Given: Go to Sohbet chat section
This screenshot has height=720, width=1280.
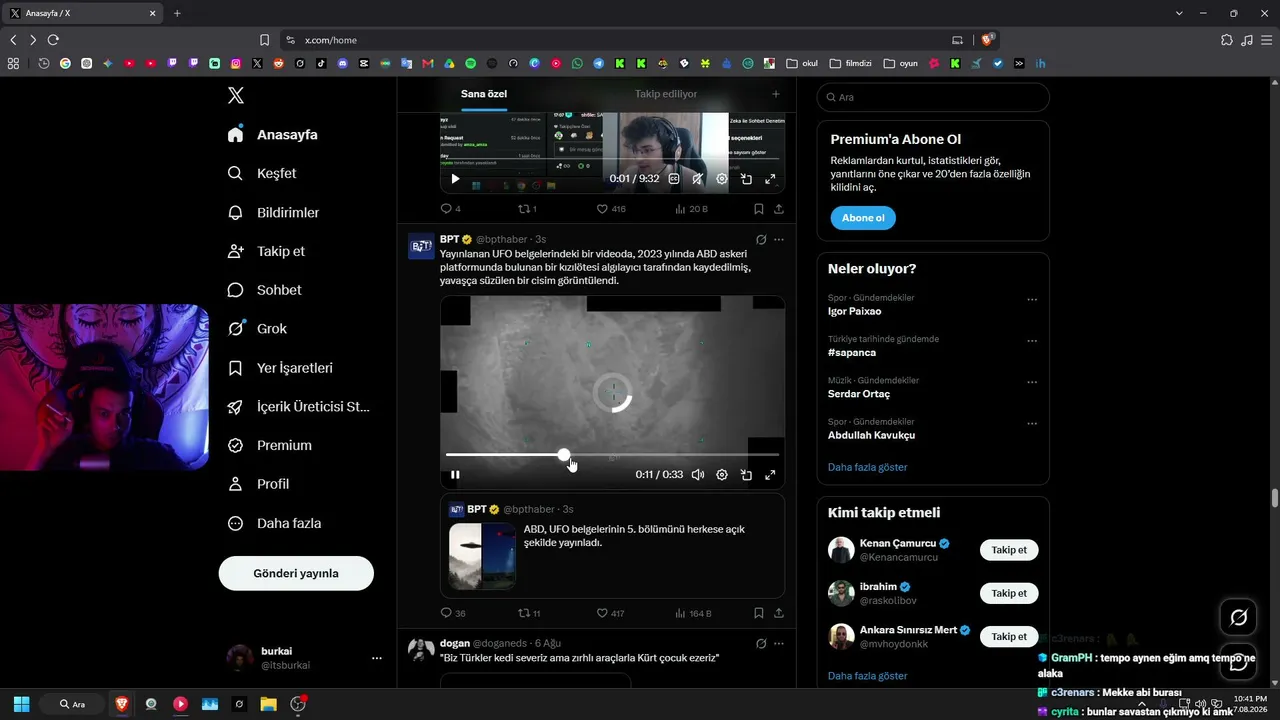Looking at the screenshot, I should [x=265, y=290].
